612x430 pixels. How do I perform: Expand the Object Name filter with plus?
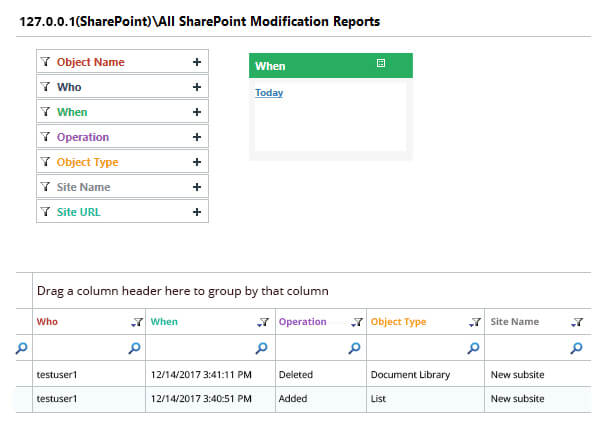(x=197, y=62)
